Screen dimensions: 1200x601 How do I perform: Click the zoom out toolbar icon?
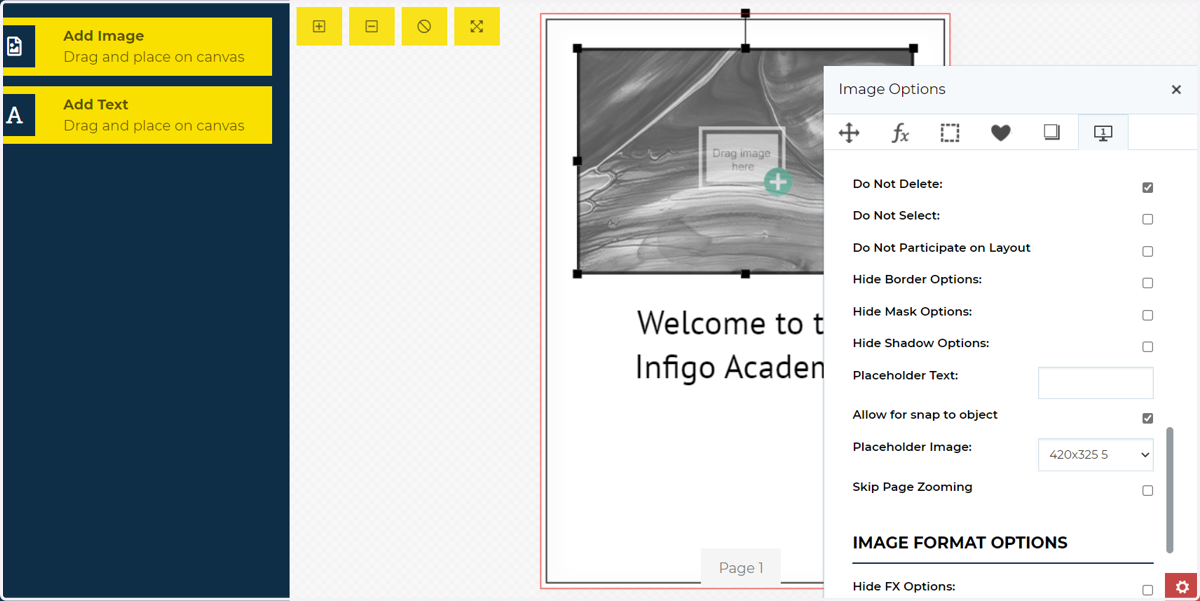tap(372, 27)
